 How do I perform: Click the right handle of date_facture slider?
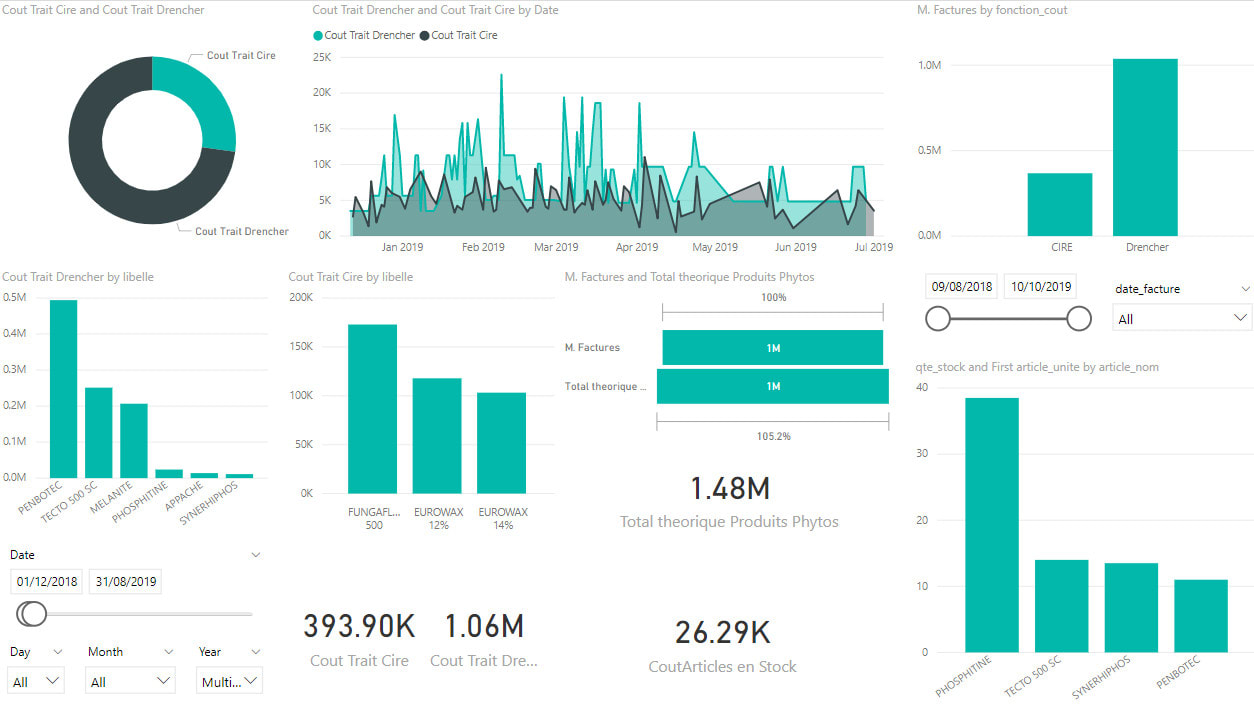(x=1078, y=318)
